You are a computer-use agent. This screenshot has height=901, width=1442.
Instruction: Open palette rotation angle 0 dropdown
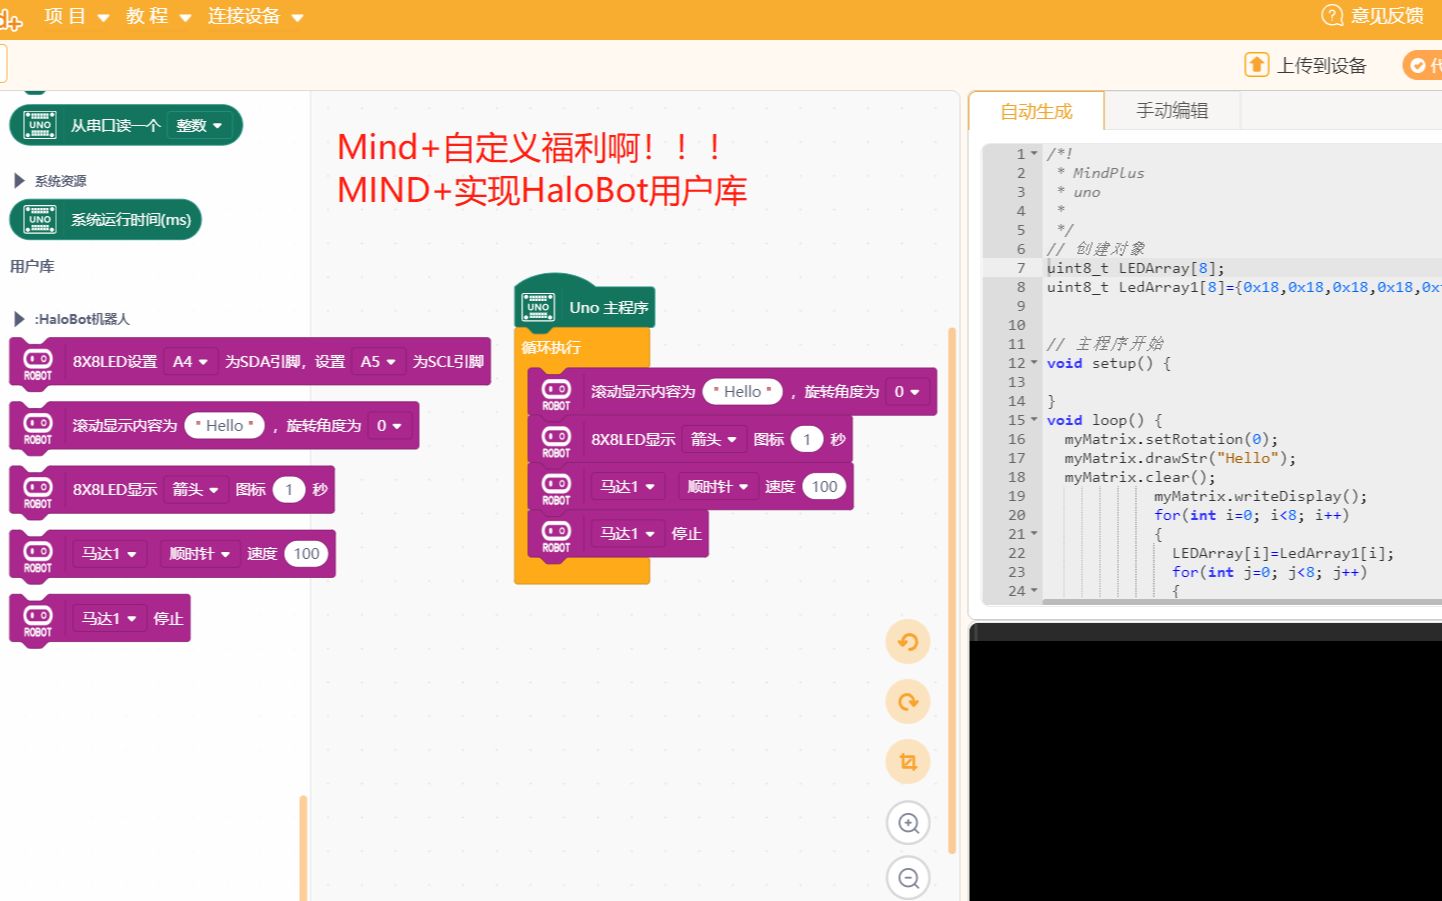click(x=389, y=425)
